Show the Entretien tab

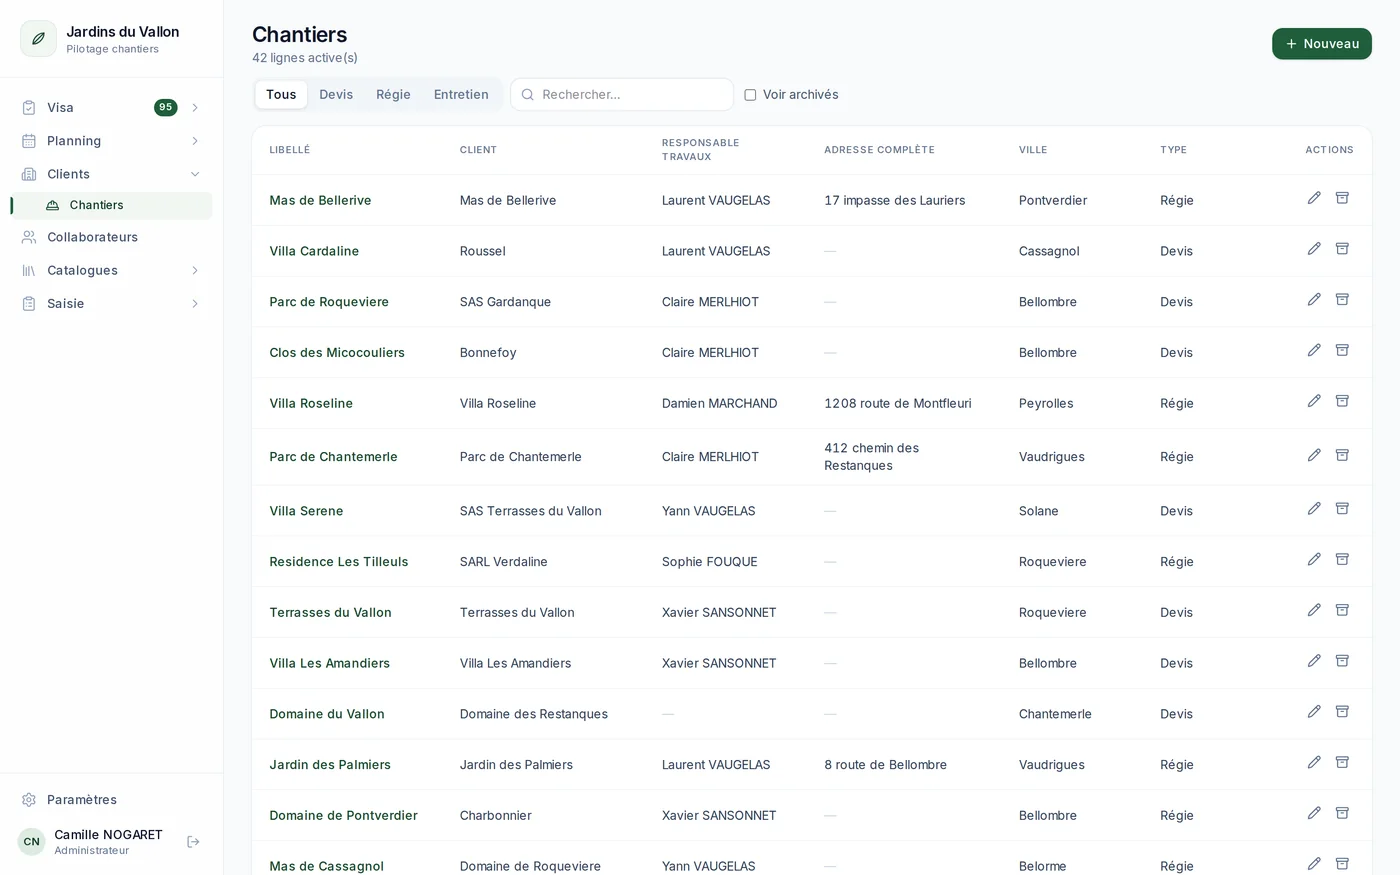(461, 95)
